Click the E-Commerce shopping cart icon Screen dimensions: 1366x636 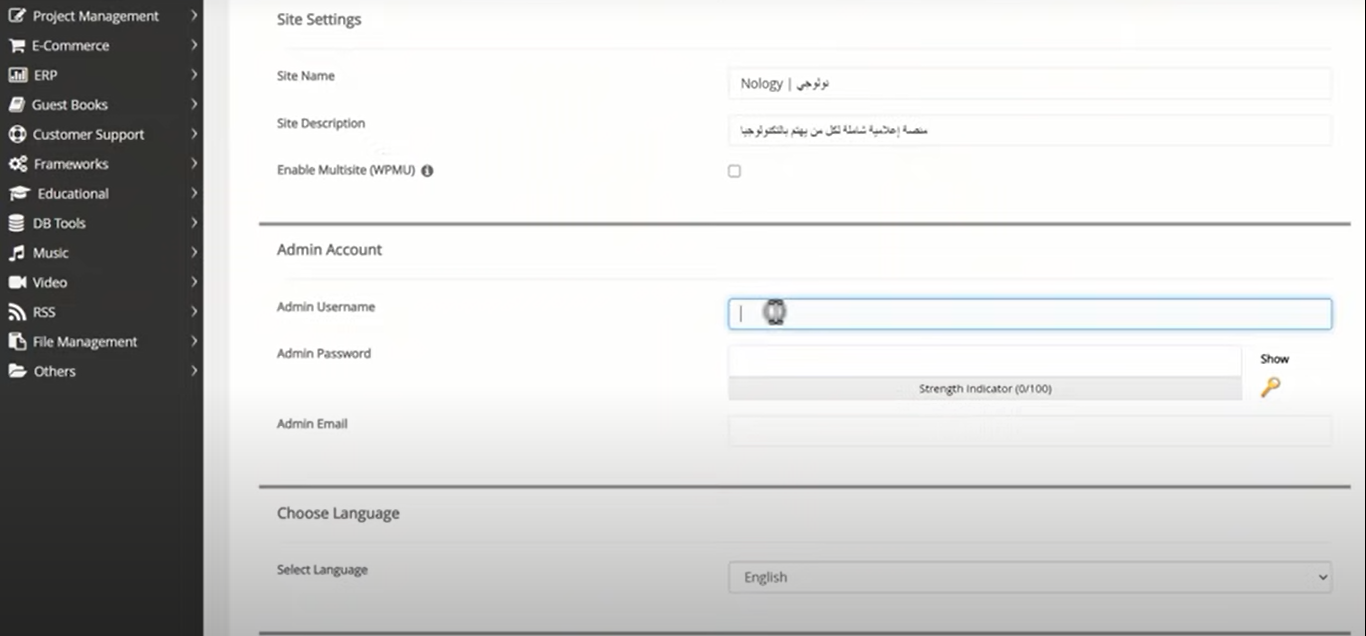[17, 45]
